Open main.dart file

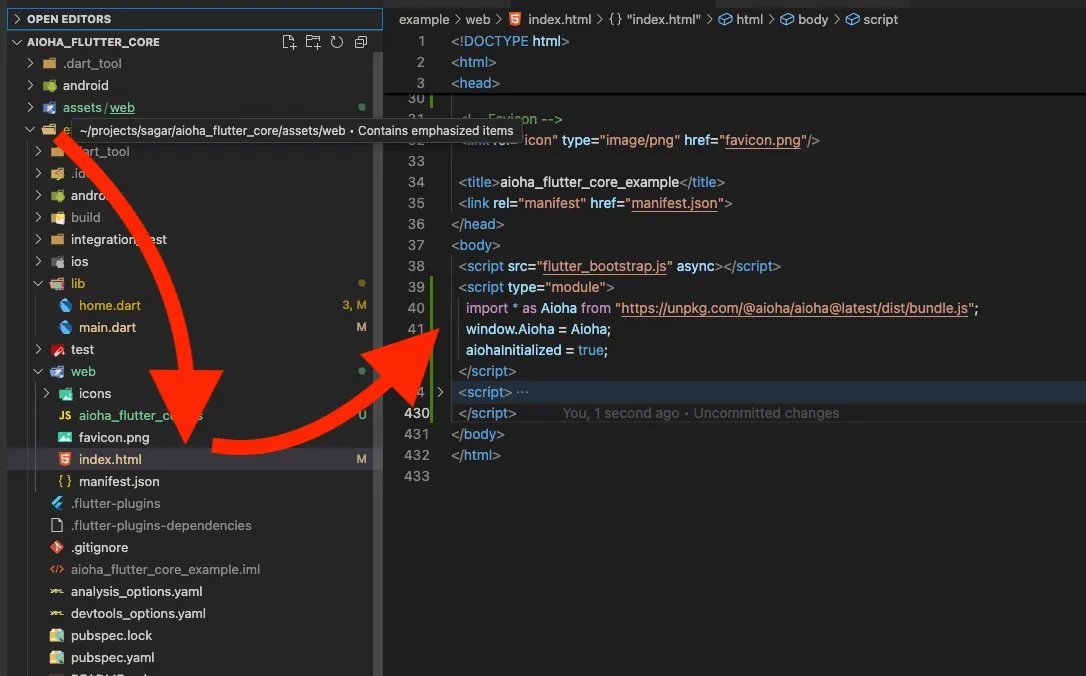(x=107, y=328)
